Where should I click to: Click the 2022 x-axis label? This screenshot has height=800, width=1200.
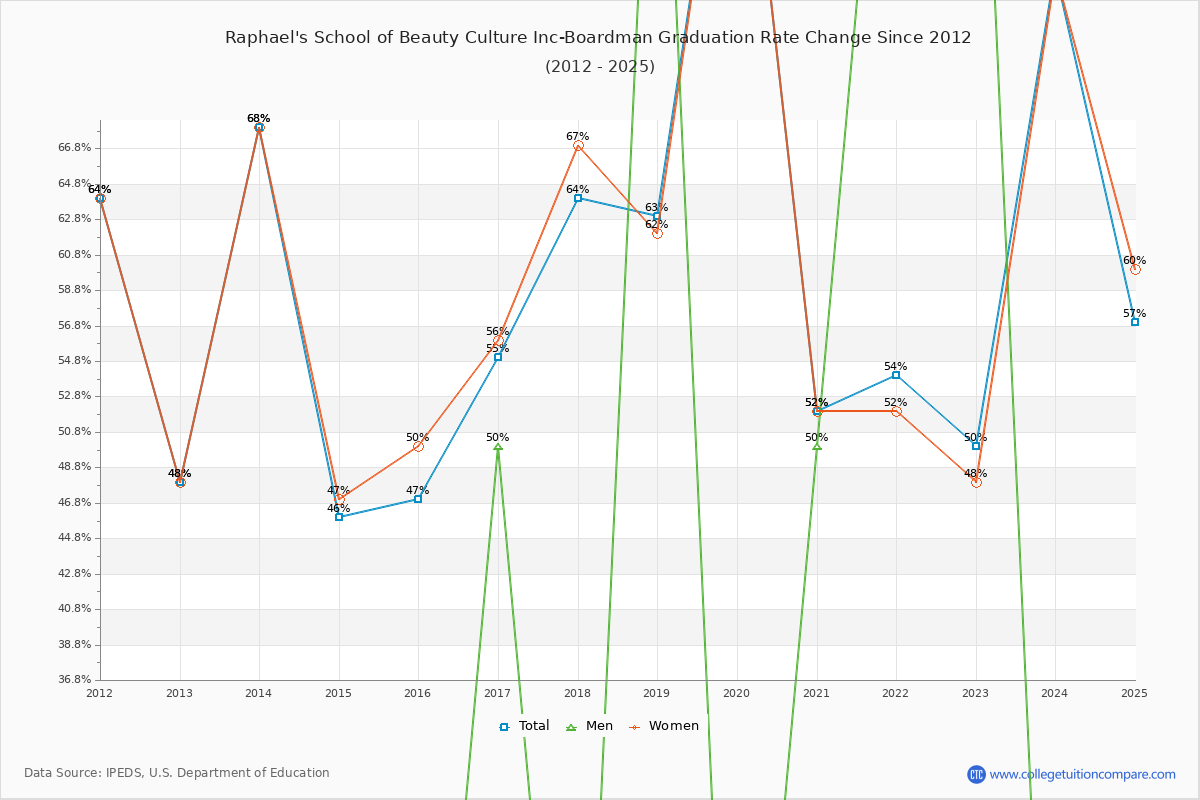pyautogui.click(x=896, y=693)
